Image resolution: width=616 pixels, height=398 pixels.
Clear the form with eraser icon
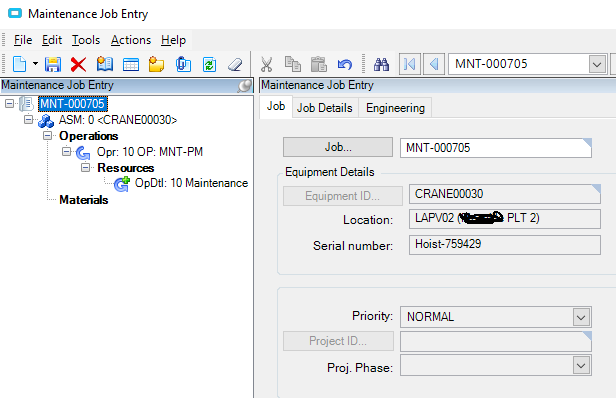[235, 64]
